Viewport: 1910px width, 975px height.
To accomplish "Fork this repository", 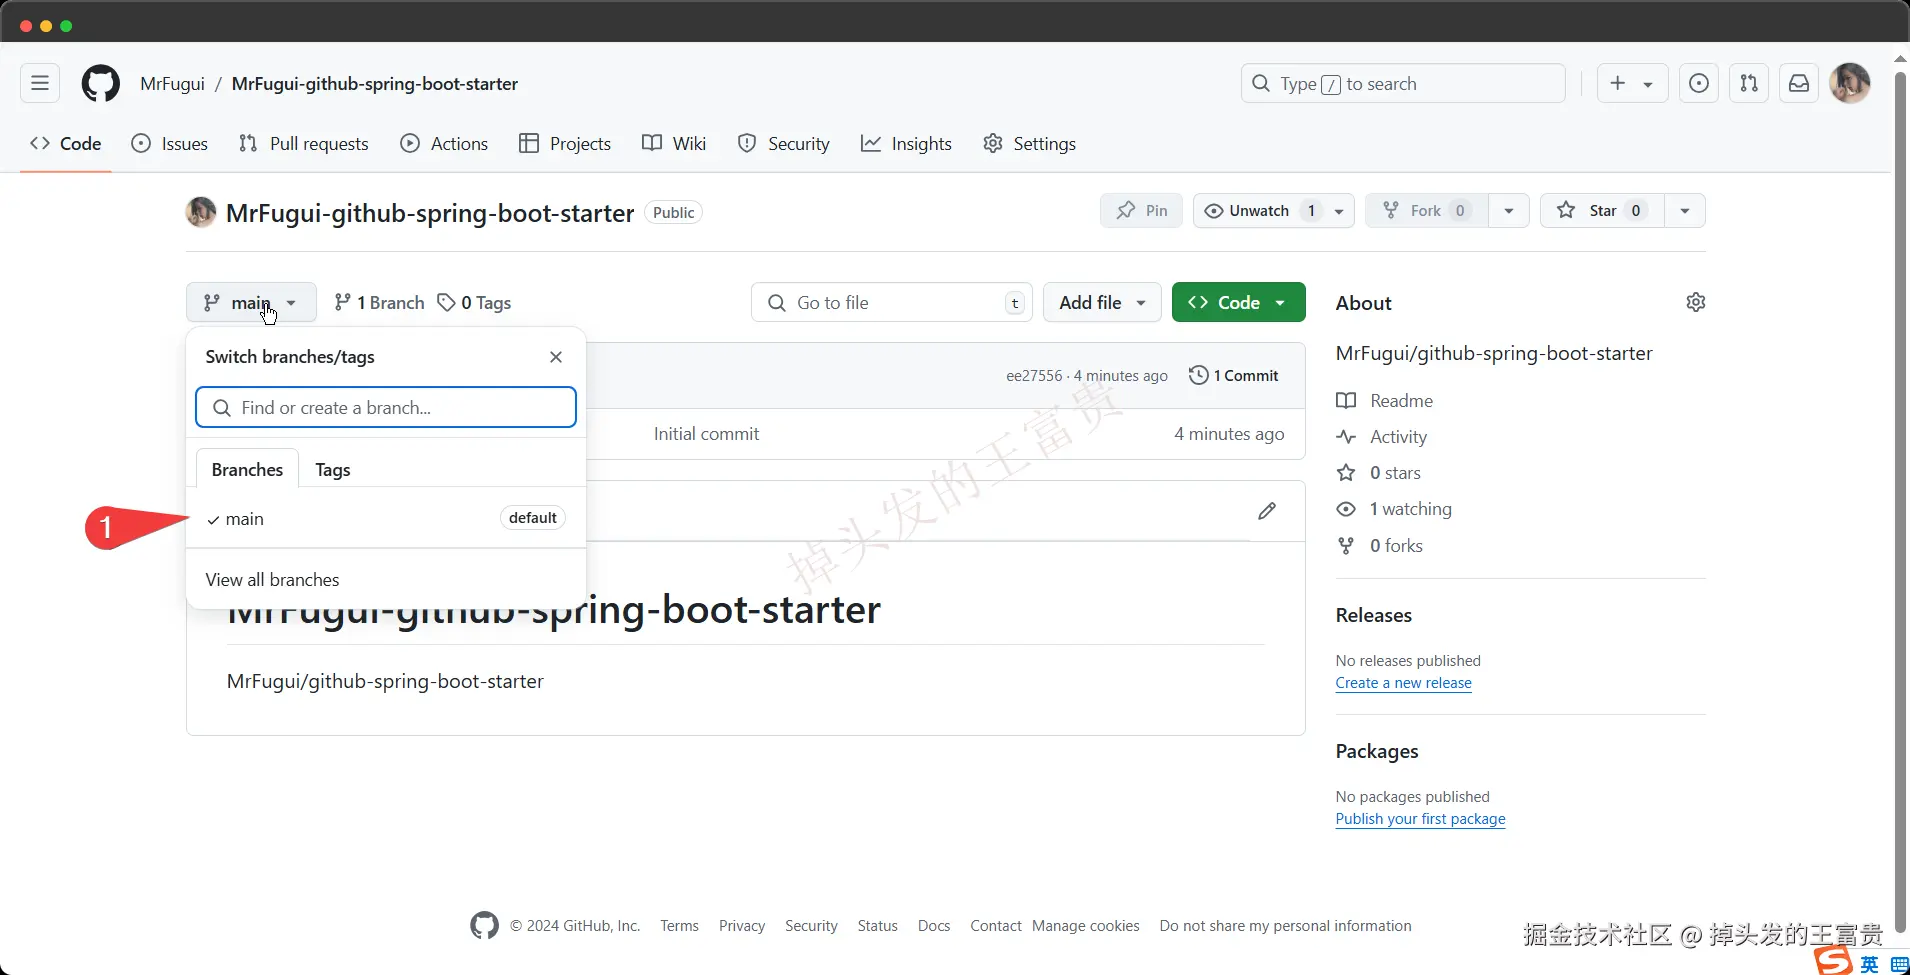I will tap(1427, 211).
